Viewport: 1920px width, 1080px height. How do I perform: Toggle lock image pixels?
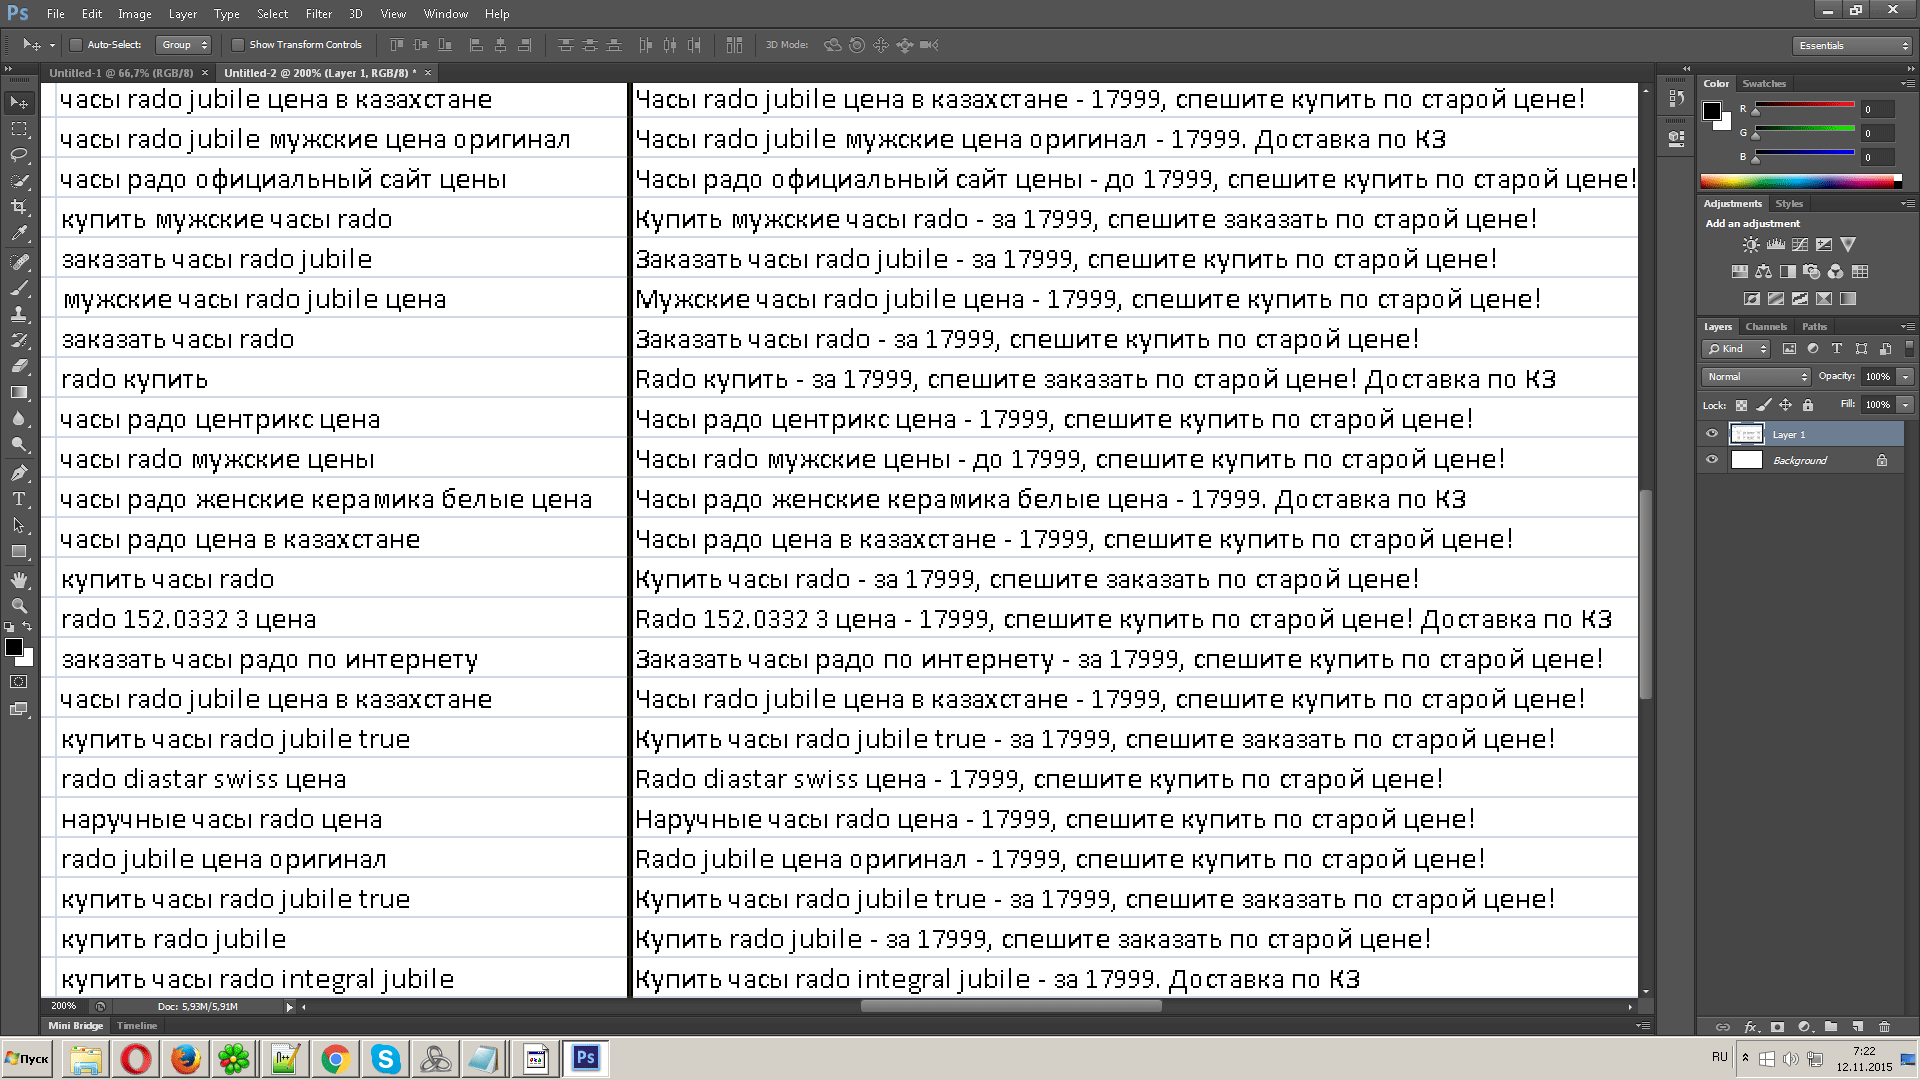coord(1764,405)
